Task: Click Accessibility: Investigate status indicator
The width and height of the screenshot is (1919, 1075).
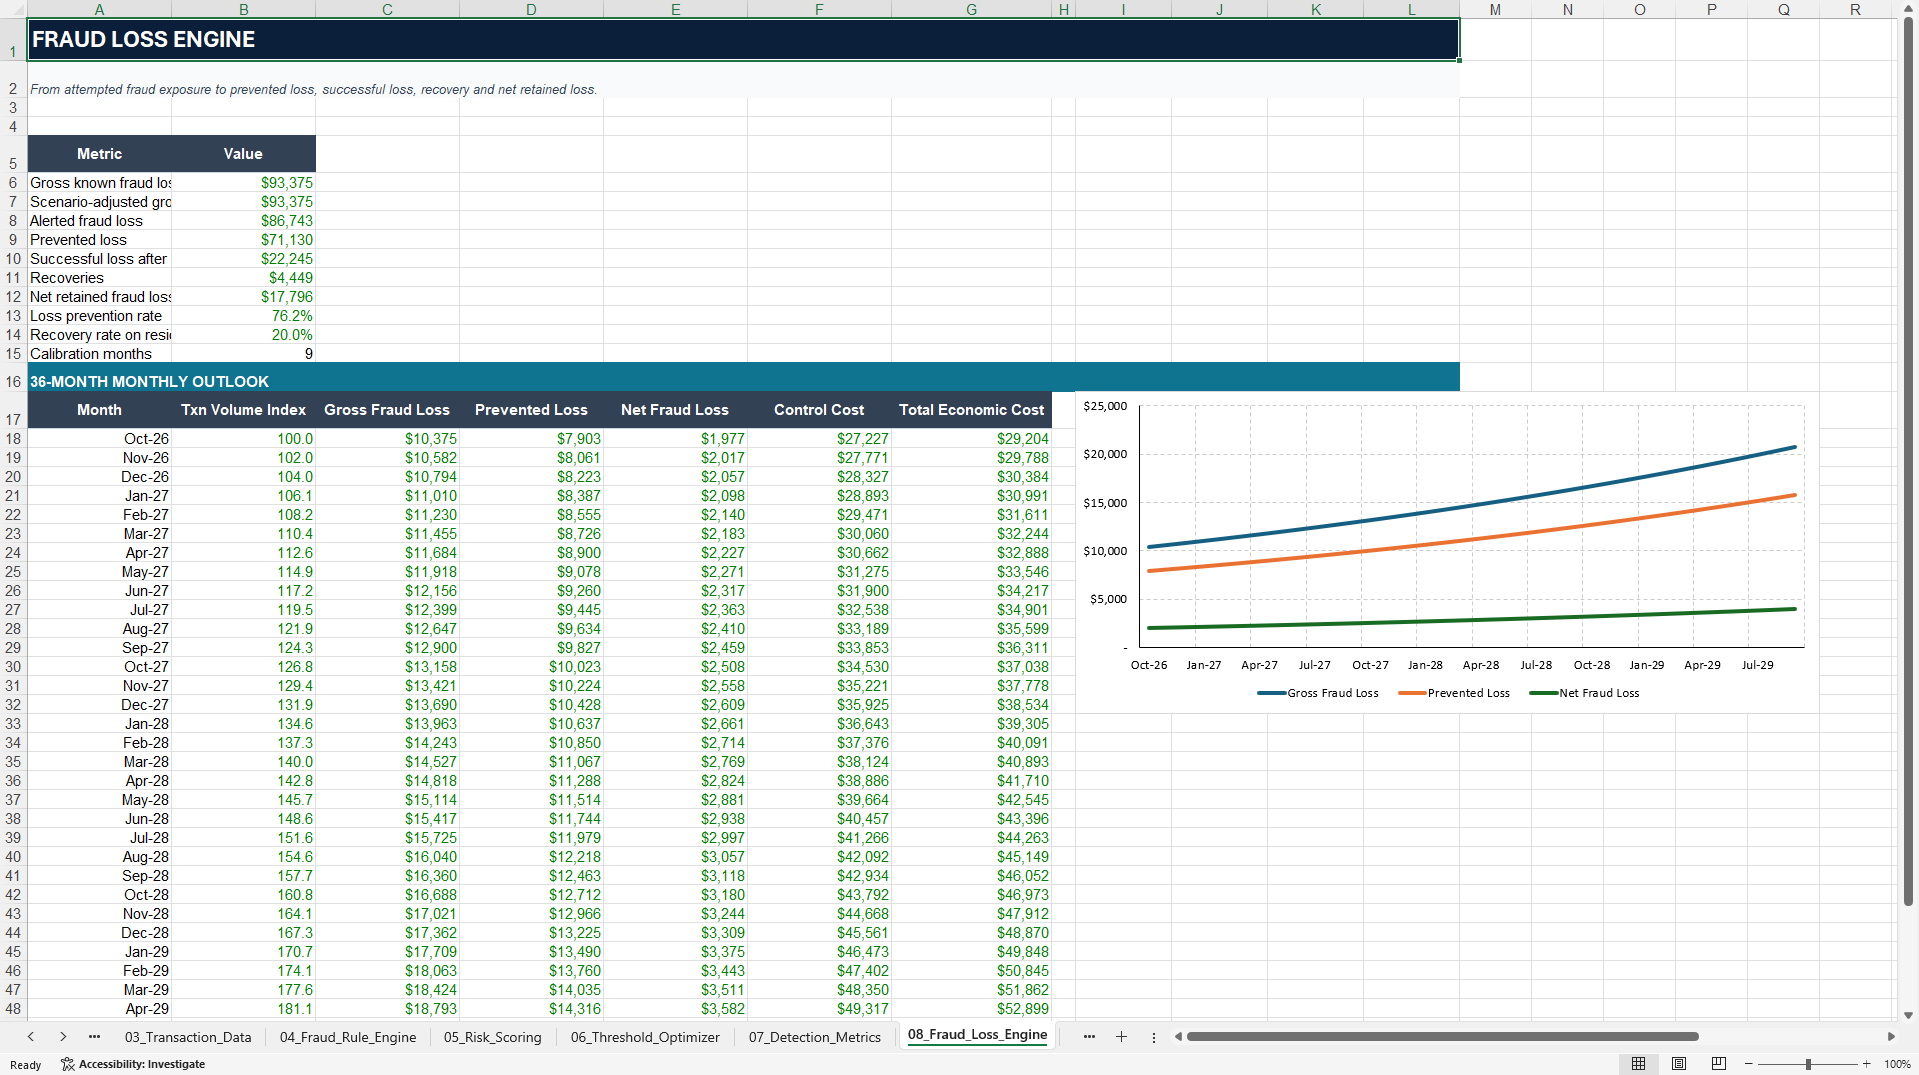Action: (x=133, y=1064)
